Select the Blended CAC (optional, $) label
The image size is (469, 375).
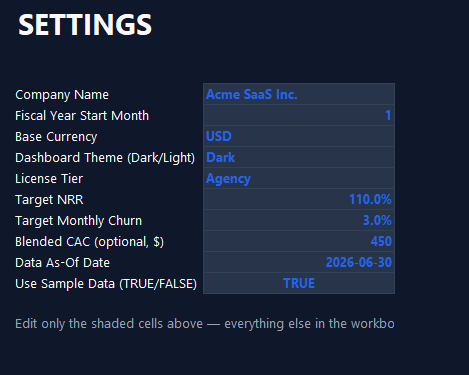point(90,242)
